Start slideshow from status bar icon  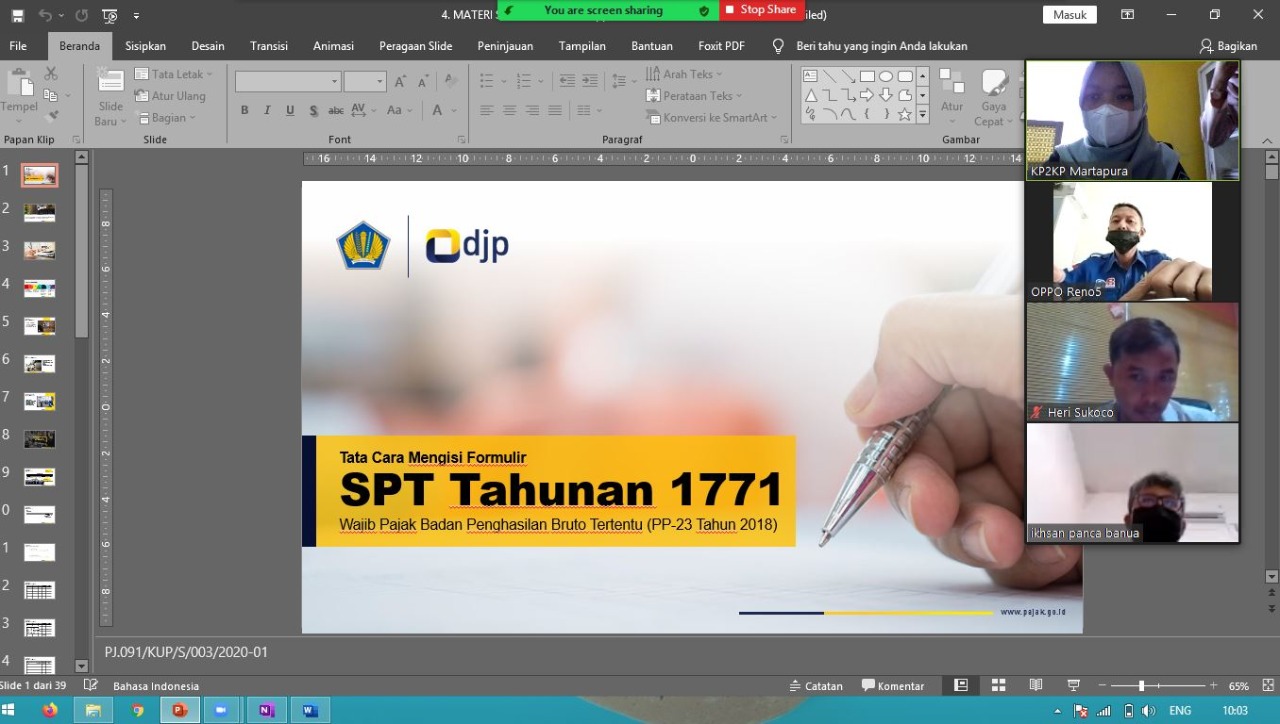click(1073, 685)
